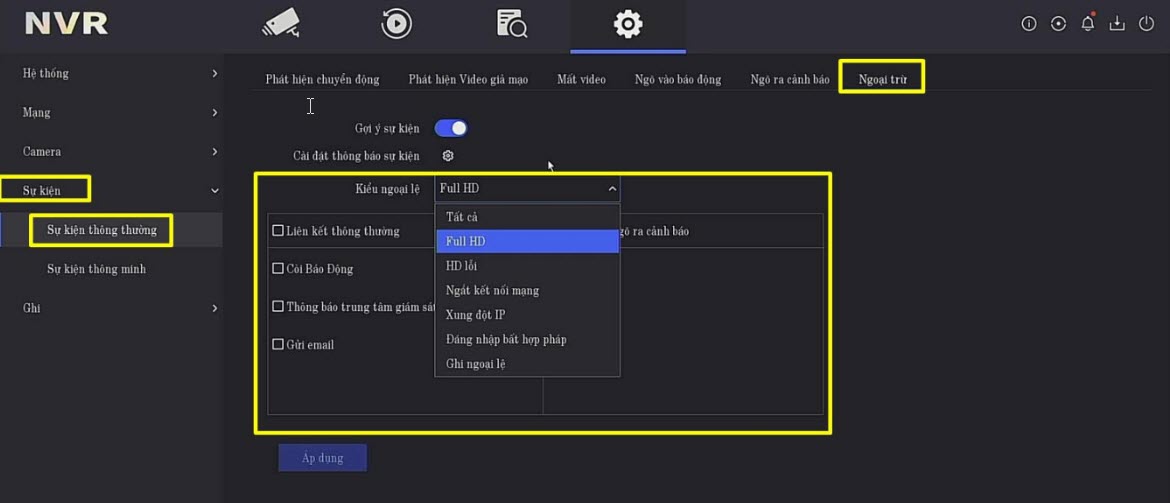Open event notification settings gear
Image resolution: width=1170 pixels, height=503 pixels.
click(x=448, y=156)
